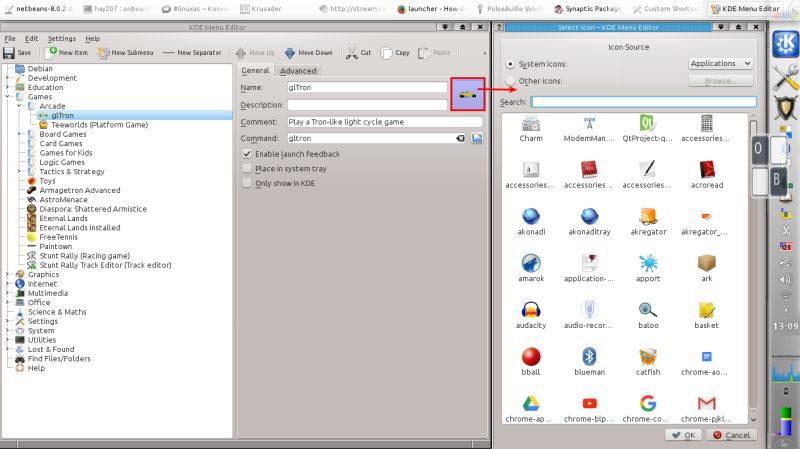Cut the selected menu entry
The image size is (800, 449).
pos(359,53)
